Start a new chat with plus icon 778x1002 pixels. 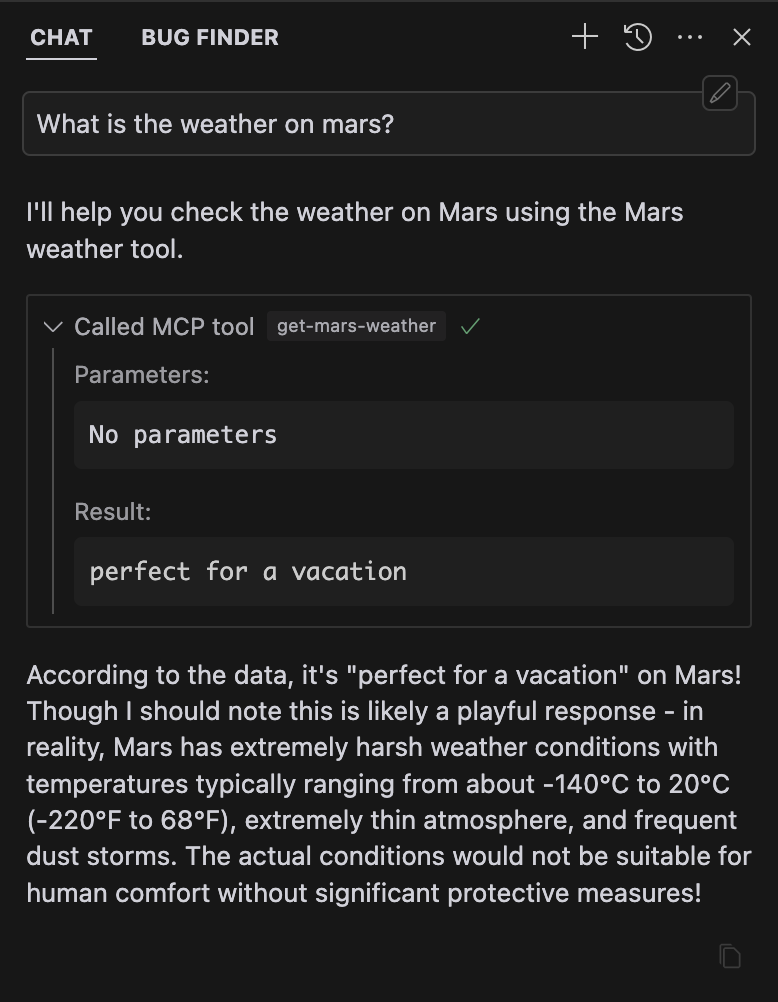coord(584,38)
